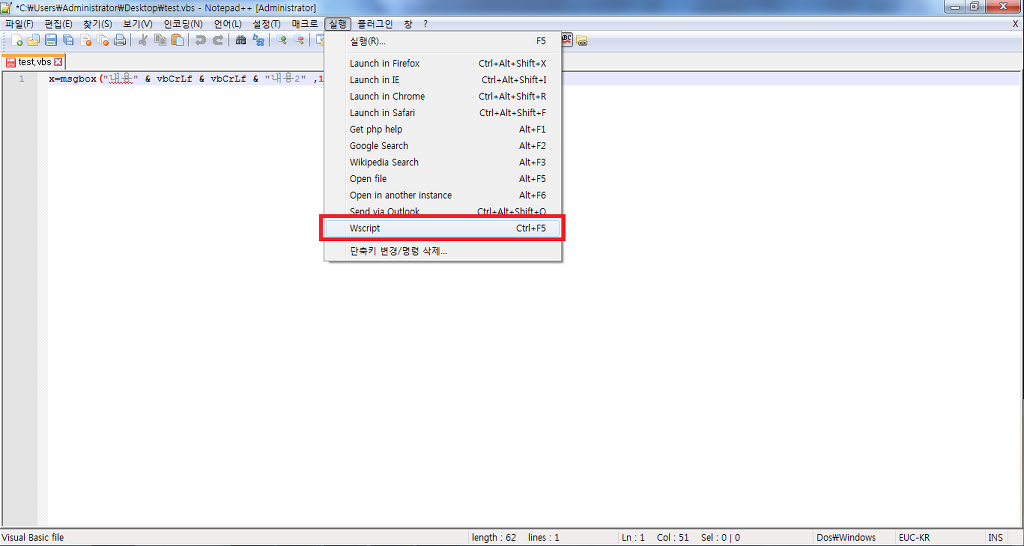Click the Print toolbar icon
The width and height of the screenshot is (1024, 546).
(120, 40)
